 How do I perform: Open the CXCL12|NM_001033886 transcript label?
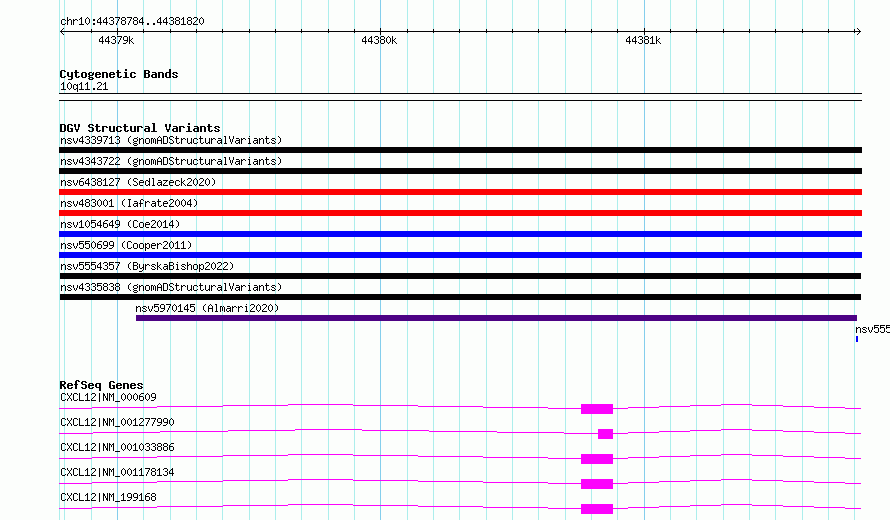coord(117,447)
